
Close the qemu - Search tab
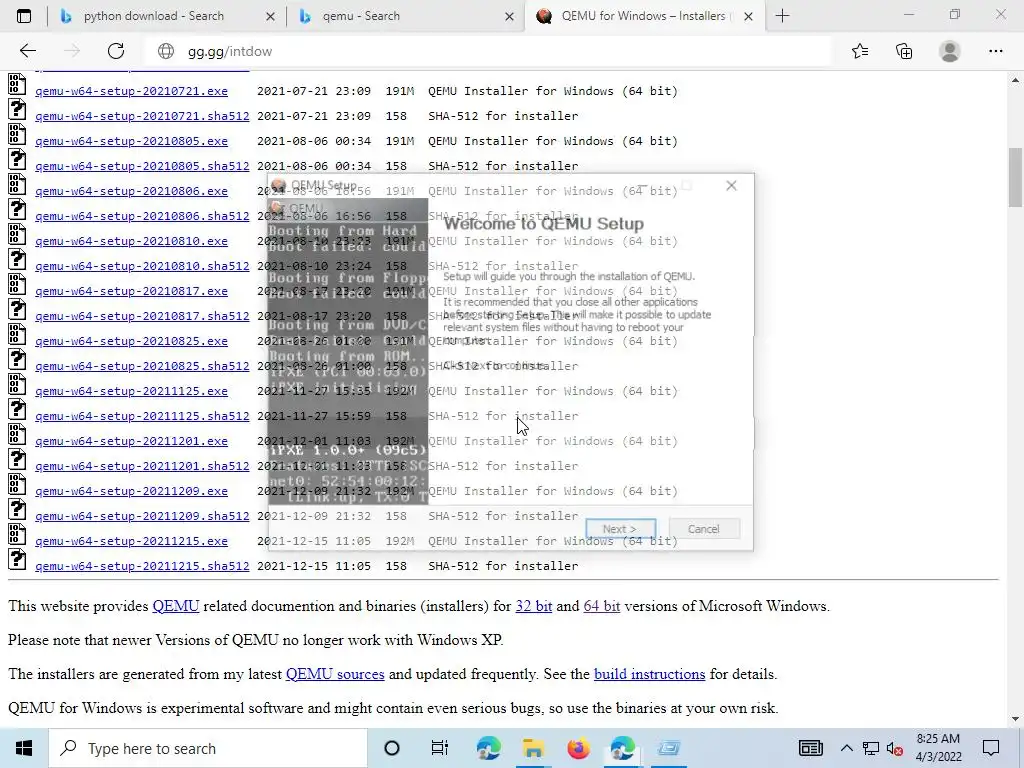(x=509, y=16)
